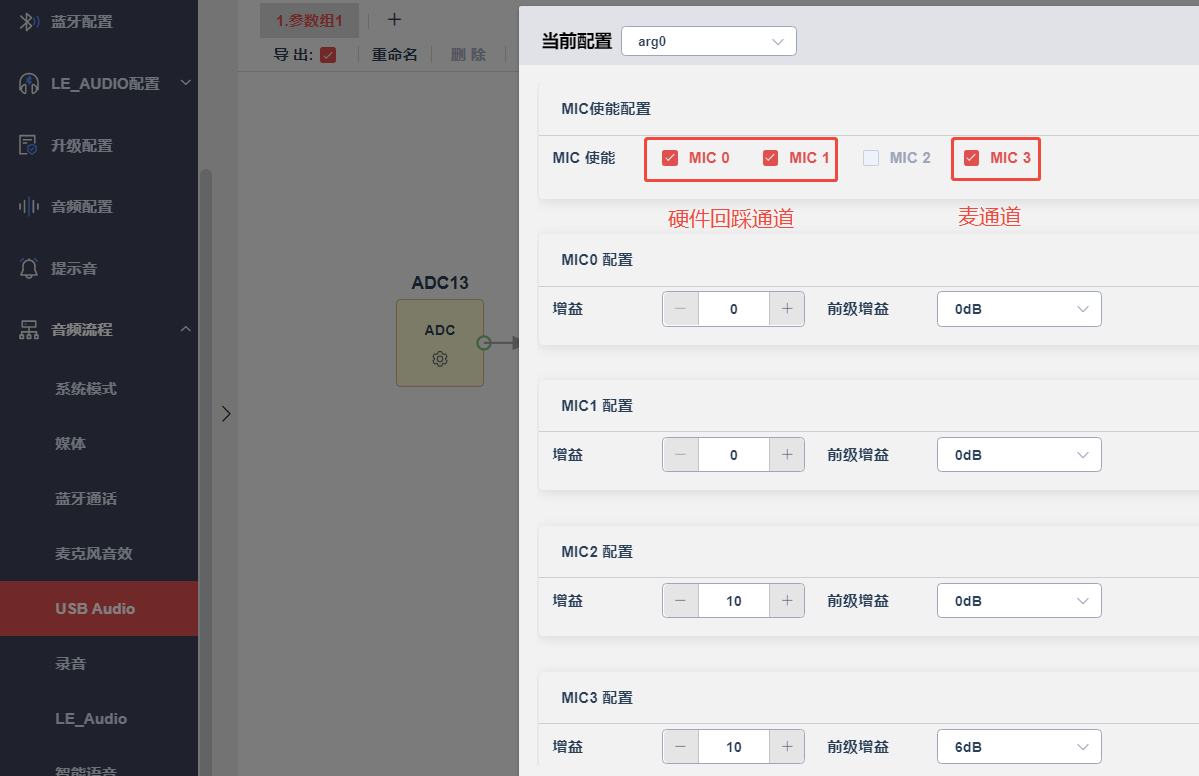Increase MIC3 增益 with the plus button
Screen dimensions: 1199x776
click(787, 747)
